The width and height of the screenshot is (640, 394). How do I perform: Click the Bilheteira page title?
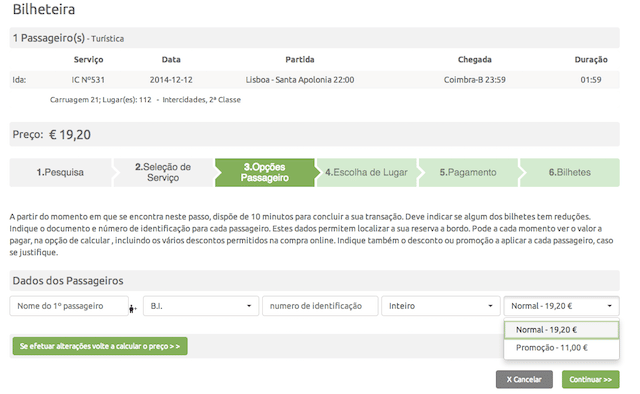pyautogui.click(x=44, y=9)
